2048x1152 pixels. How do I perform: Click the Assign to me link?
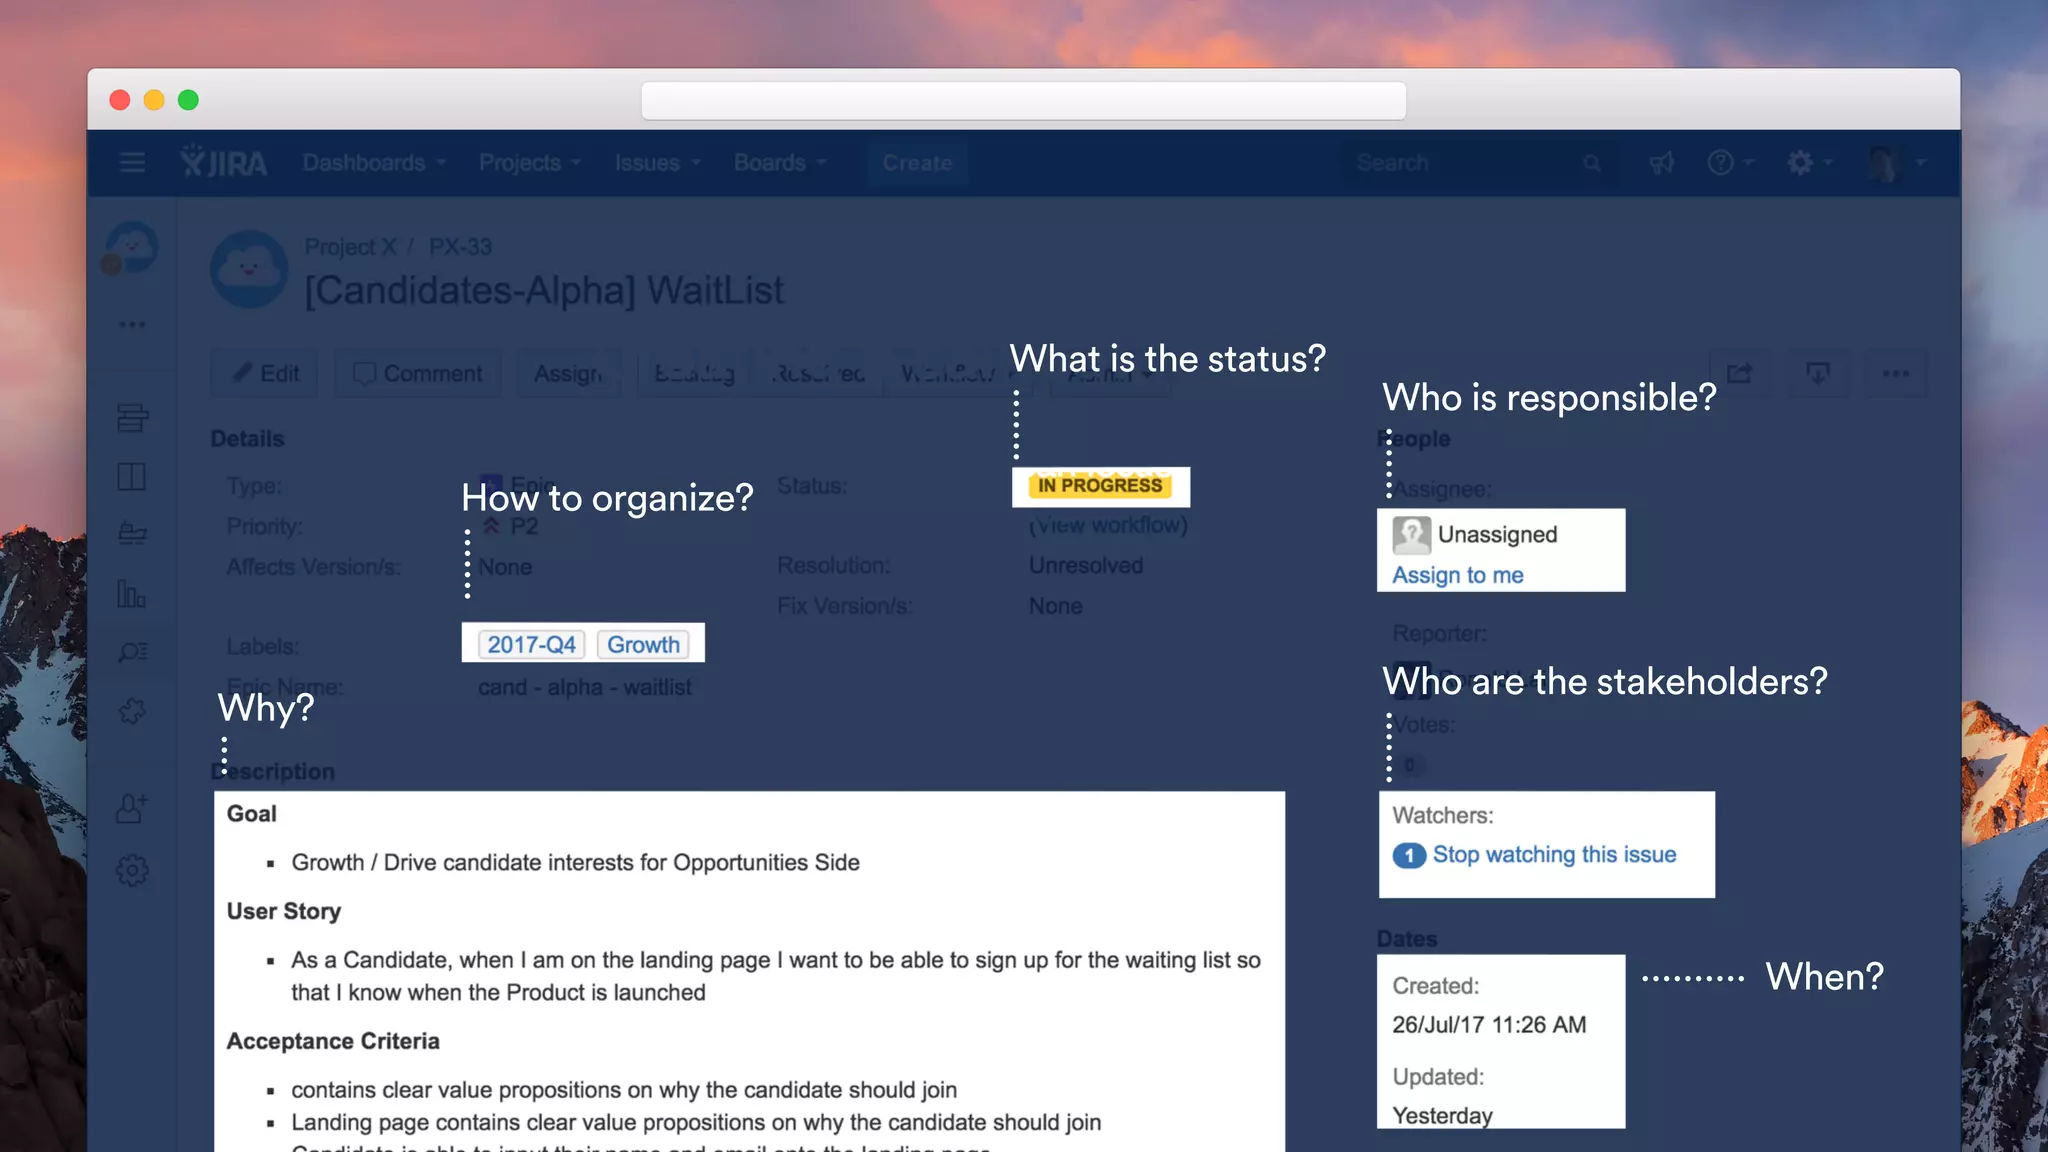1457,575
